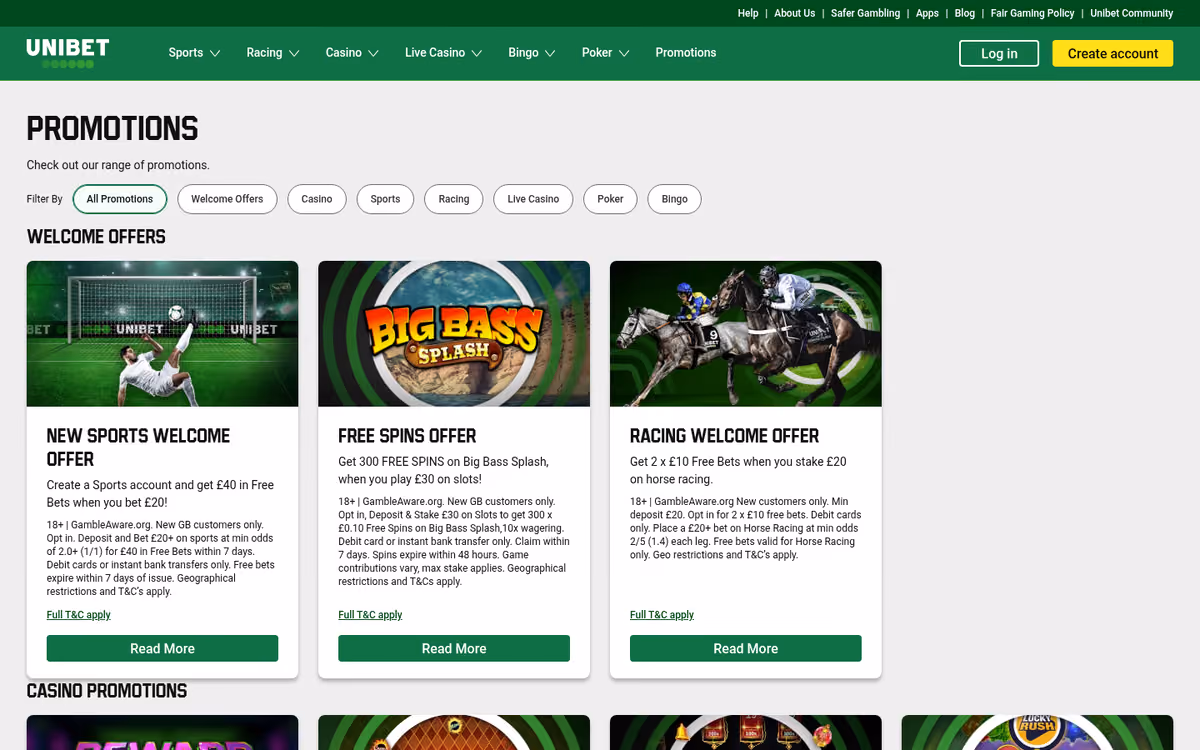The width and height of the screenshot is (1200, 750).
Task: Filter promotions by Casino
Action: [317, 199]
